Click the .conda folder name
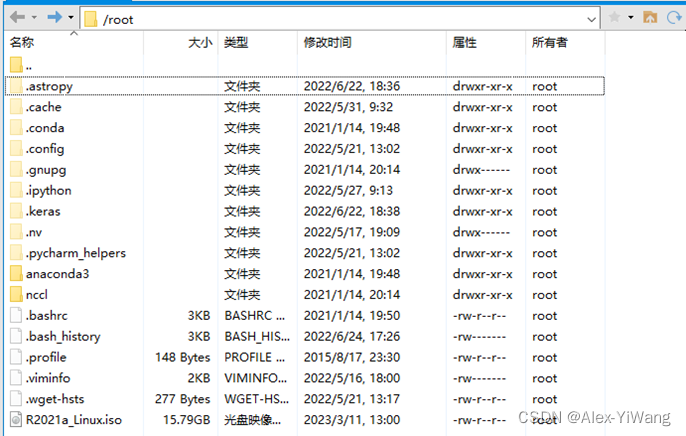Screen dimensions: 686x436 click(x=45, y=128)
